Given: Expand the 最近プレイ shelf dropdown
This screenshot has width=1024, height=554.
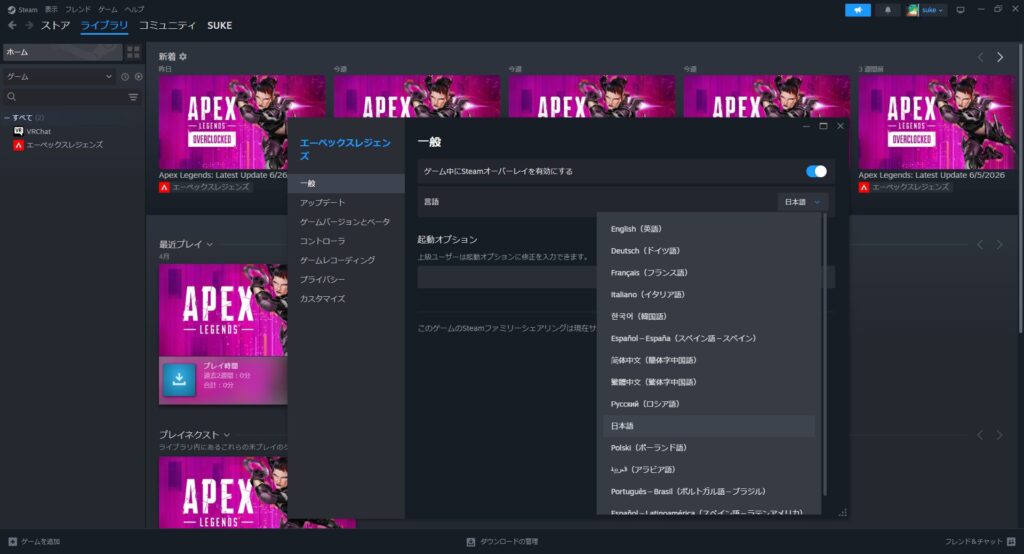Looking at the screenshot, I should coord(210,244).
